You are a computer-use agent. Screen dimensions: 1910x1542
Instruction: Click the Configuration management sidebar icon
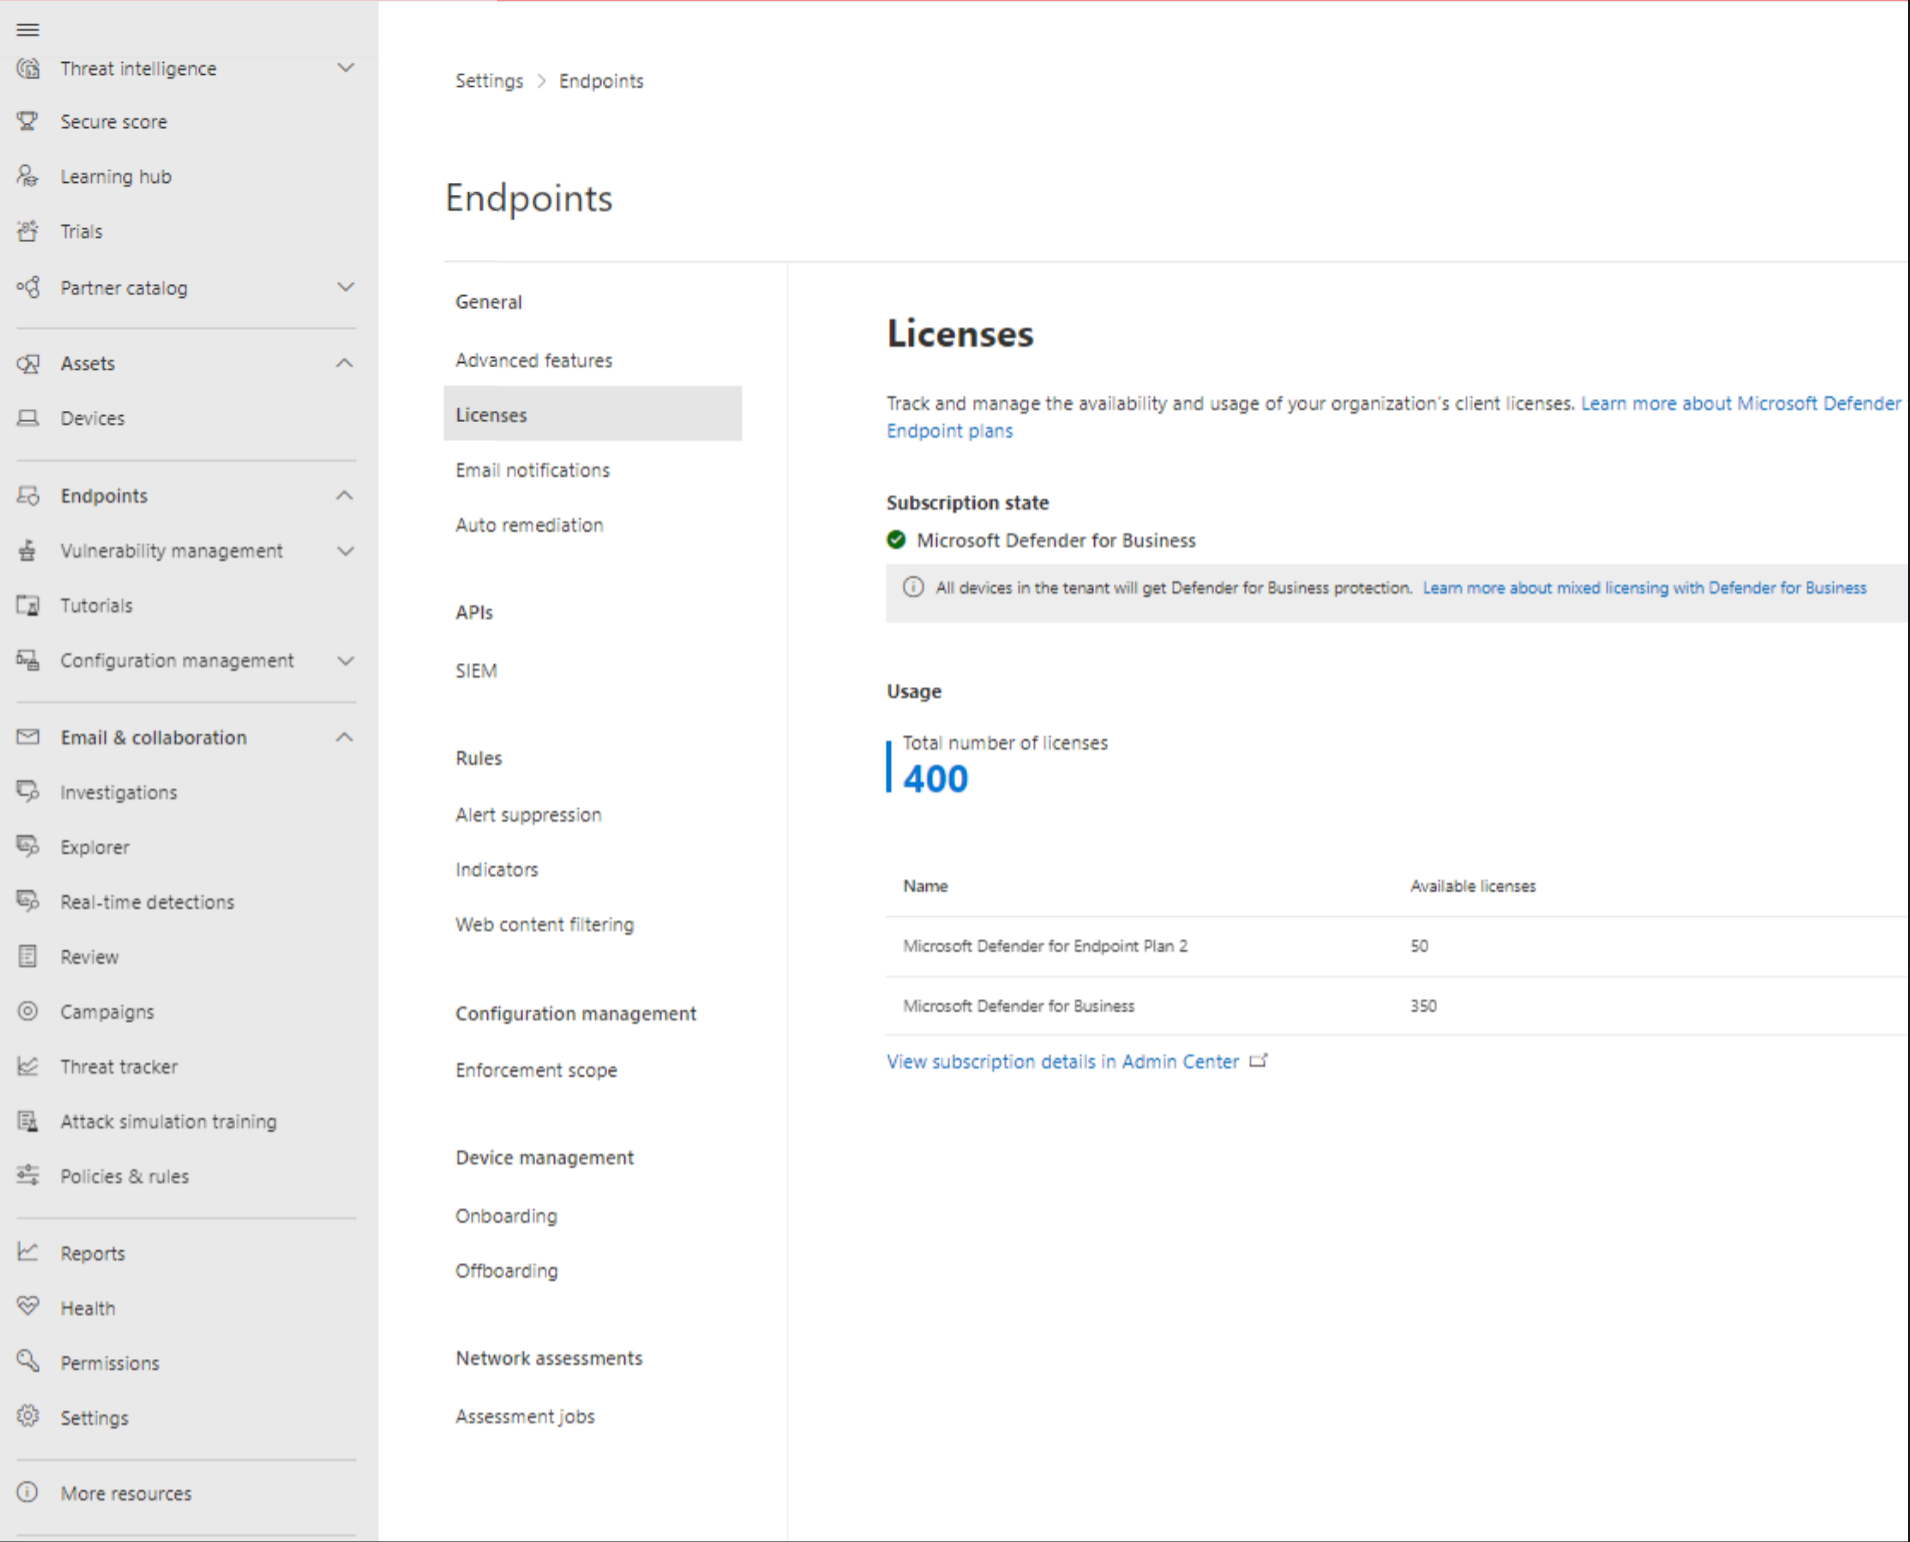coord(28,660)
